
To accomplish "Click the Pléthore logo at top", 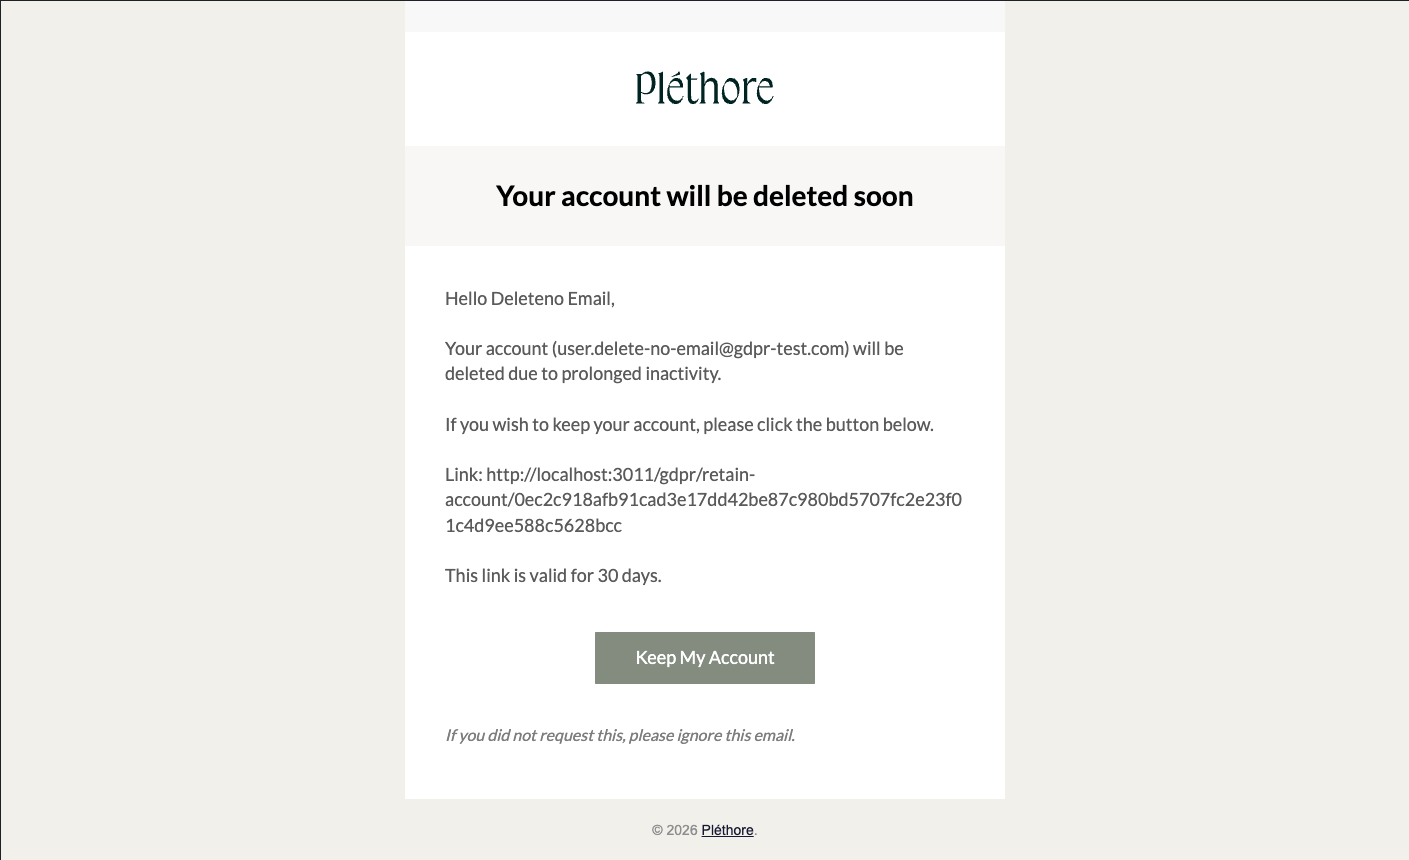I will [704, 88].
